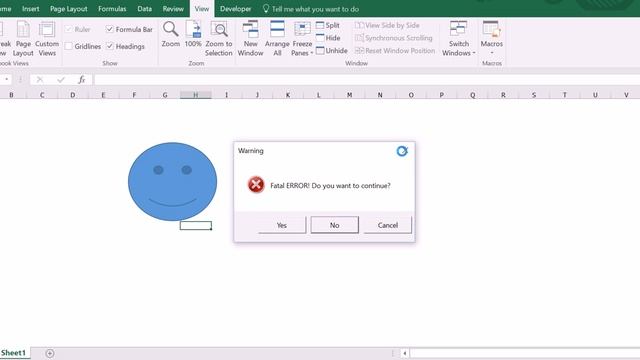Select column H header

tap(196, 95)
